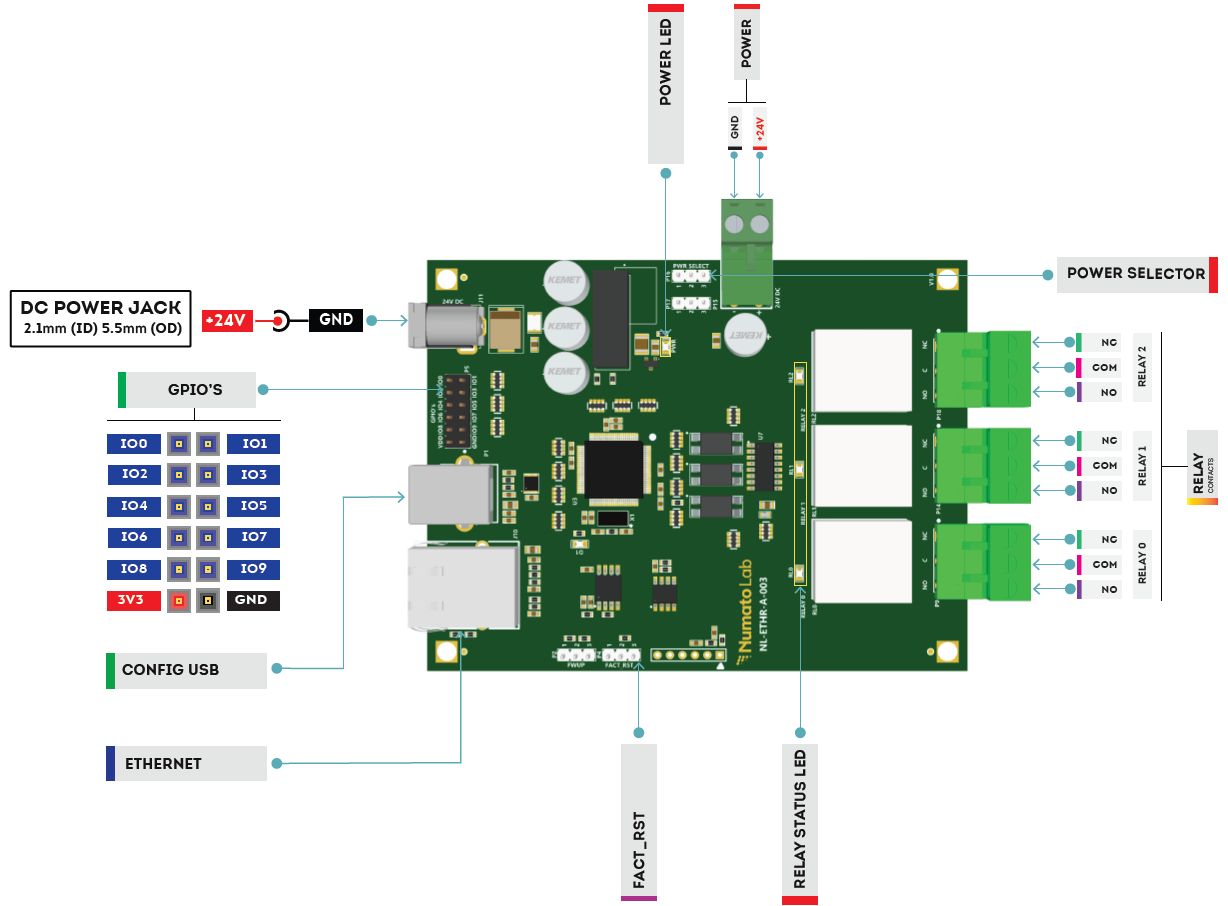Click the red 3V3 pin label

click(134, 601)
